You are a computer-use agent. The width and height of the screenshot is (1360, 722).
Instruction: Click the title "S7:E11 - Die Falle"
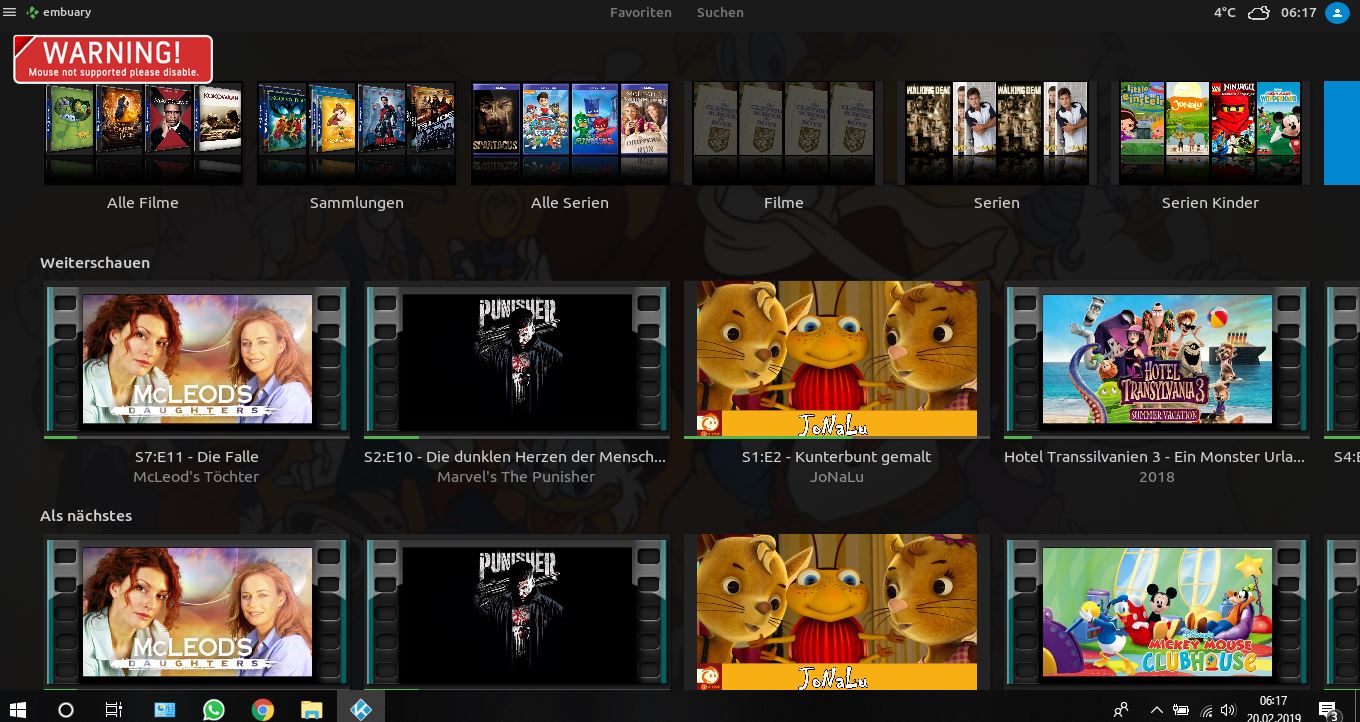(x=197, y=457)
